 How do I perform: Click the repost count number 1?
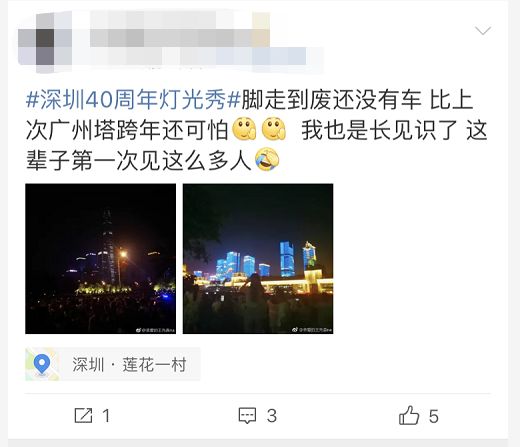(x=106, y=416)
